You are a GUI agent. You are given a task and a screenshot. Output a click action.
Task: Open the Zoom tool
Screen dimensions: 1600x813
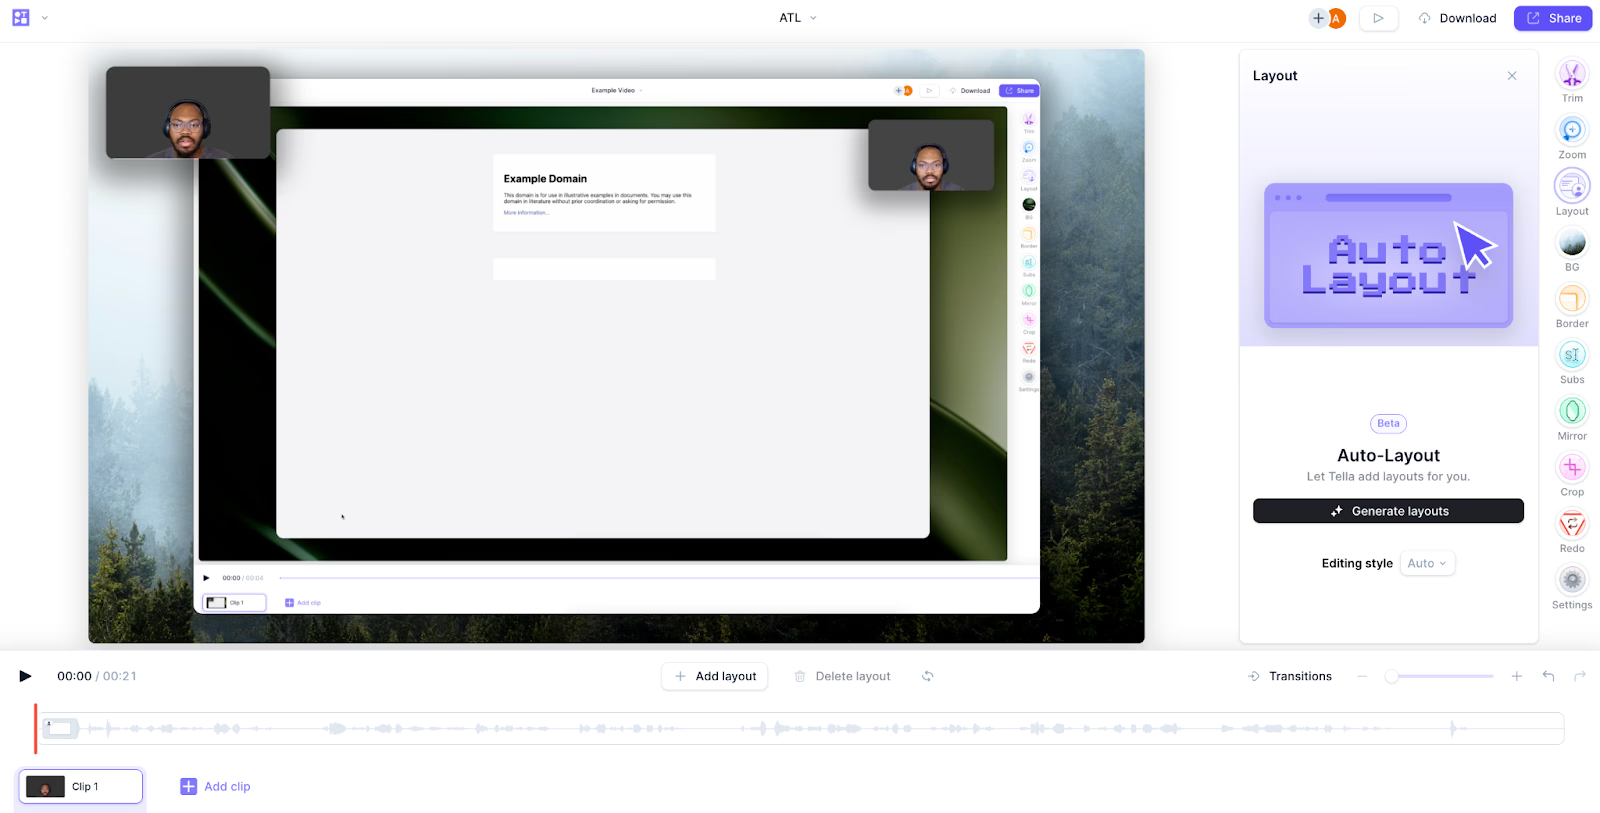pos(1572,137)
